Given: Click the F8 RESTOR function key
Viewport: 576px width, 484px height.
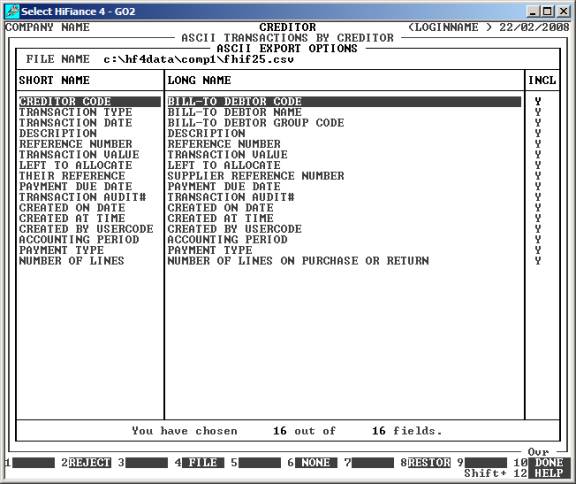Looking at the screenshot, I should [429, 462].
